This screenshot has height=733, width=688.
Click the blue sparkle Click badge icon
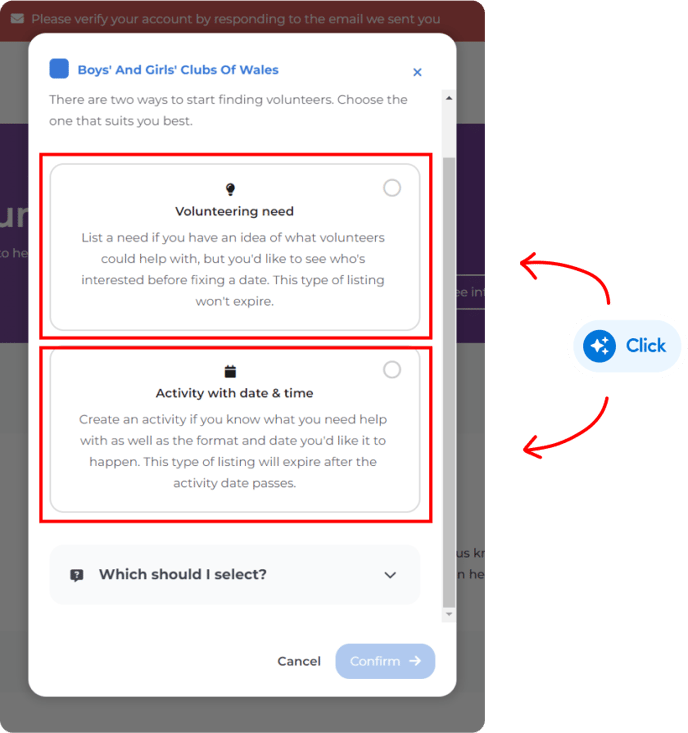[x=599, y=346]
